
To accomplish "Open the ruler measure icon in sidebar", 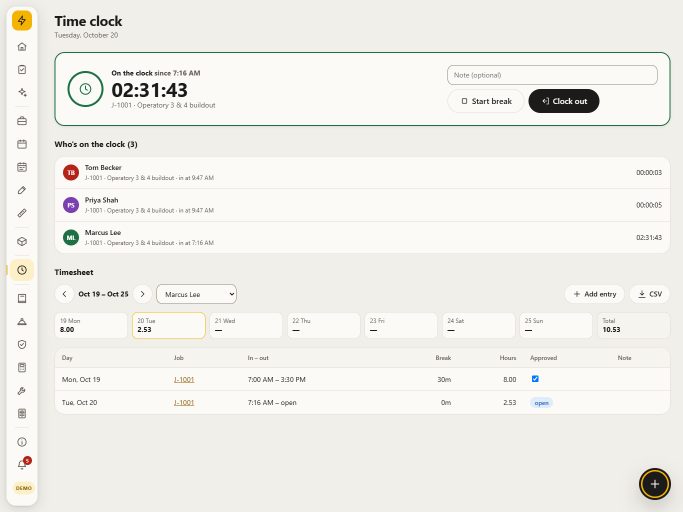I will coord(22,213).
